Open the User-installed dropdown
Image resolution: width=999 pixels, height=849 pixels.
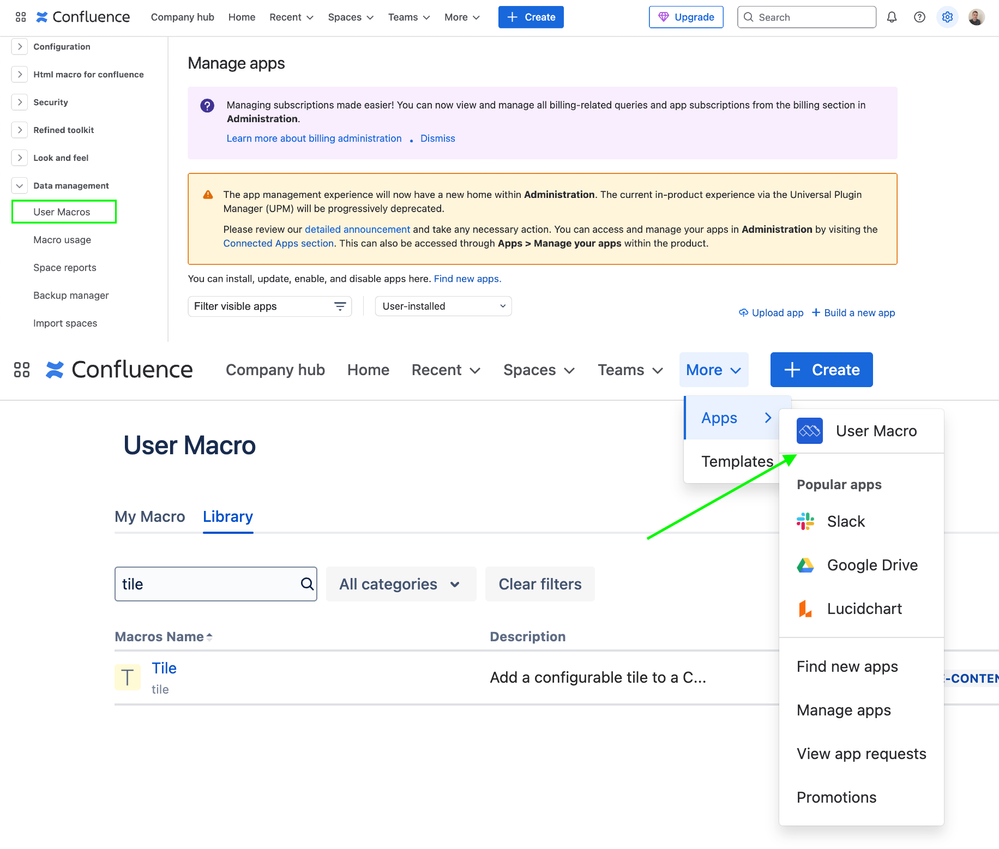[443, 306]
